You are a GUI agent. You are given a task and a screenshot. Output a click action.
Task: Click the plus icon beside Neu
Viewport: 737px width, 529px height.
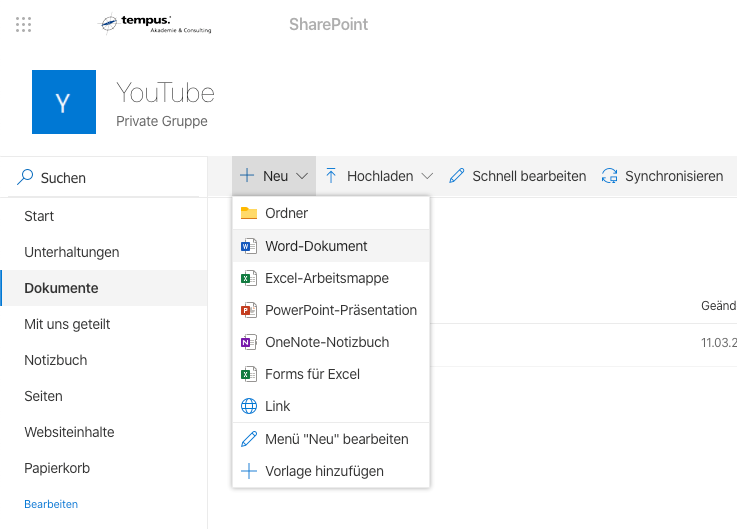click(x=247, y=176)
